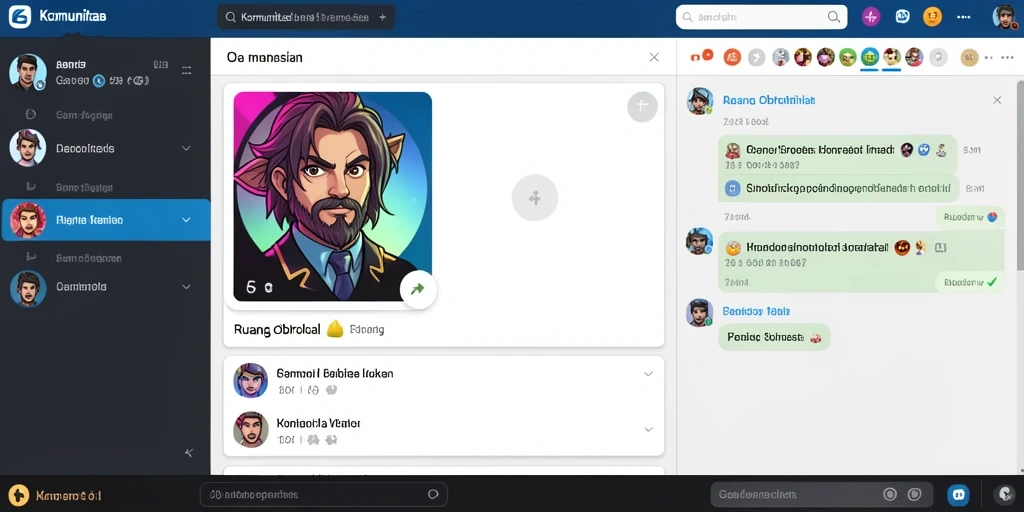Click the magnifier icon in the top-right search box
The width and height of the screenshot is (1024, 512).
834,18
